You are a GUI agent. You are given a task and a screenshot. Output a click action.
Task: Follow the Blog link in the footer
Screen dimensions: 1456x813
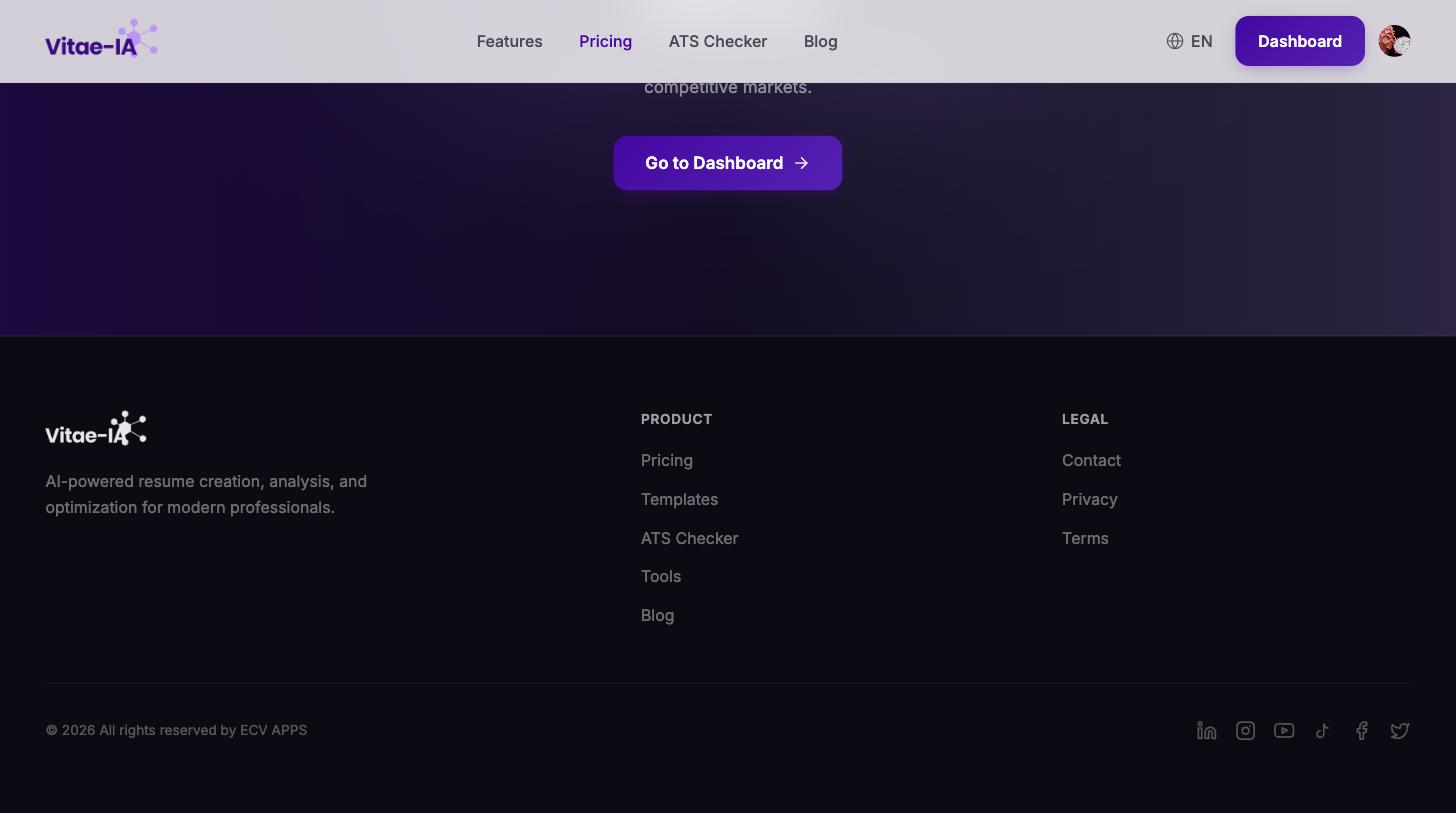[x=657, y=615]
